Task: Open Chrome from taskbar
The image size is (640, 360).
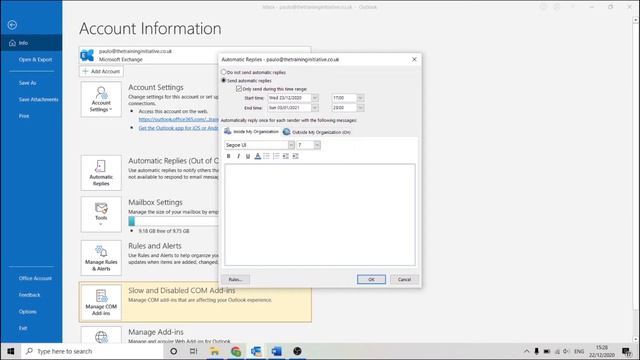Action: tap(236, 351)
